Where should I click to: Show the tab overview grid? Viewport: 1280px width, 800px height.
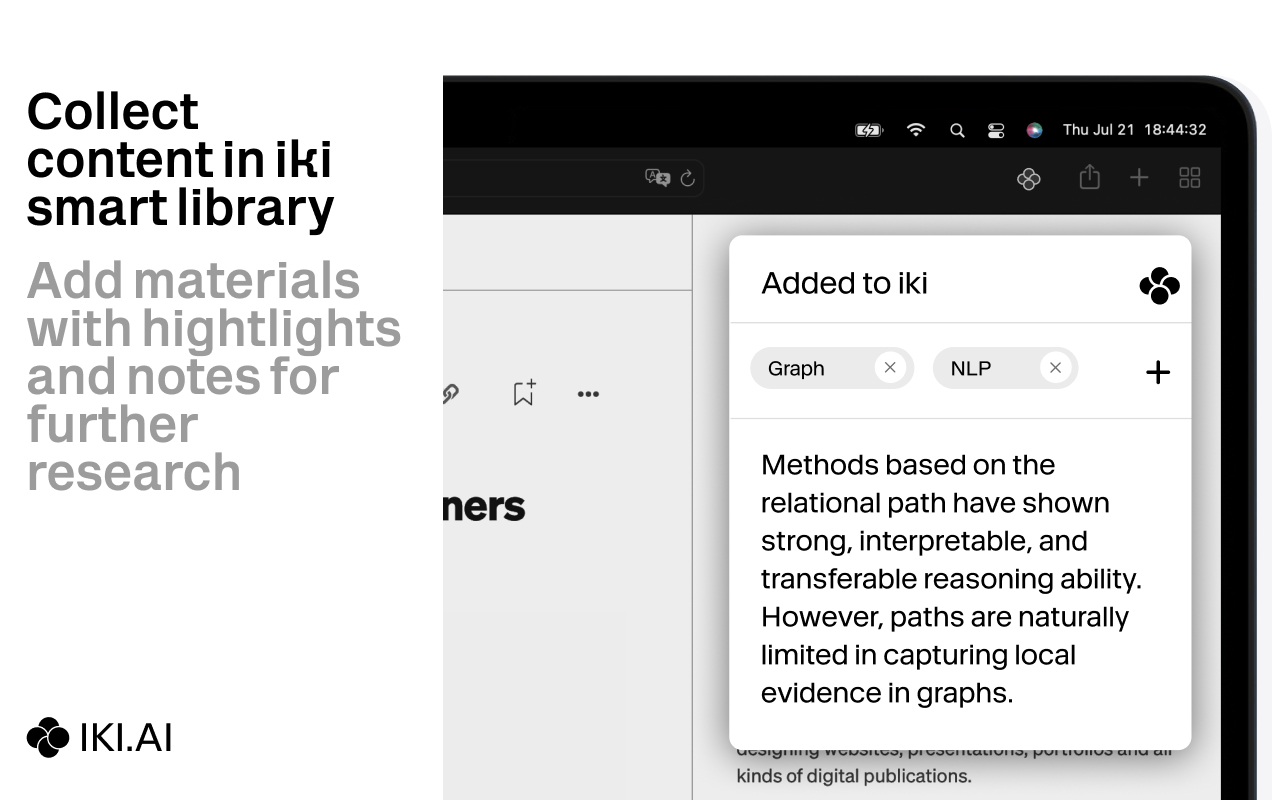(1189, 177)
